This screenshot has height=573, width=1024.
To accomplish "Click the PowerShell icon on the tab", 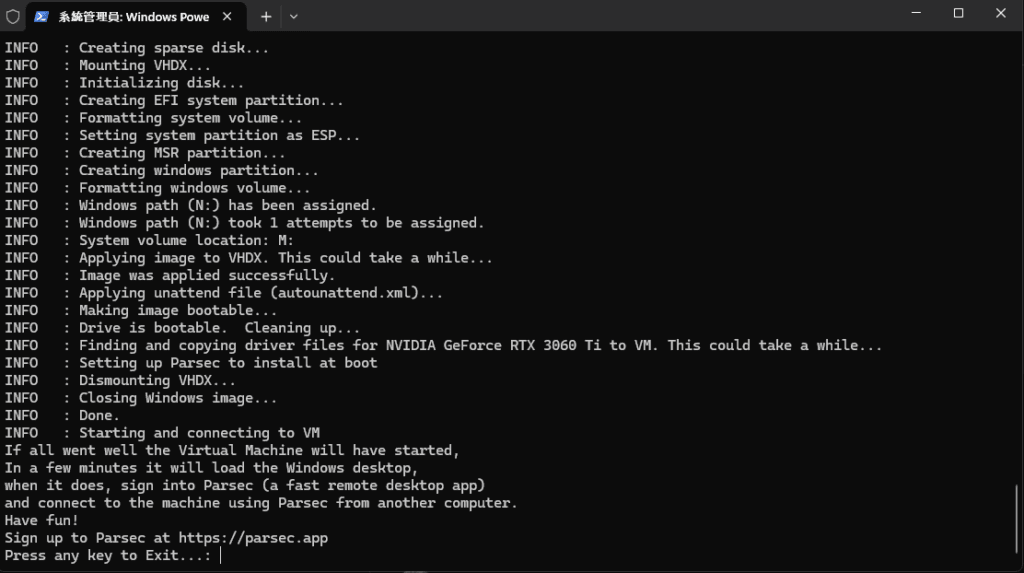I will click(x=42, y=17).
